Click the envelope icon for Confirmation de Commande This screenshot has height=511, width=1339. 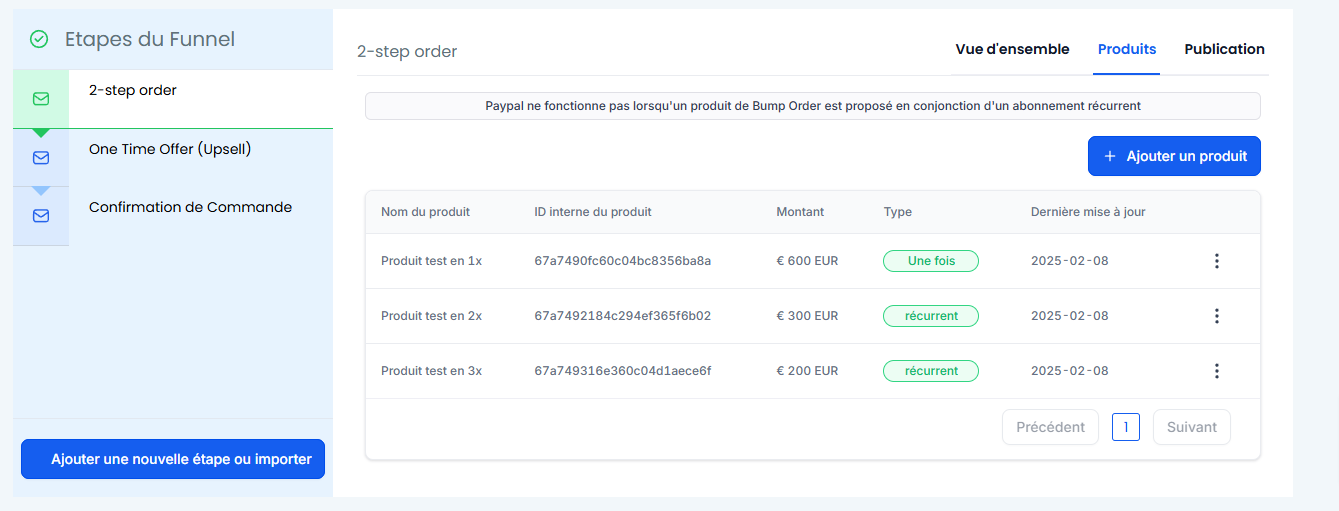click(41, 216)
